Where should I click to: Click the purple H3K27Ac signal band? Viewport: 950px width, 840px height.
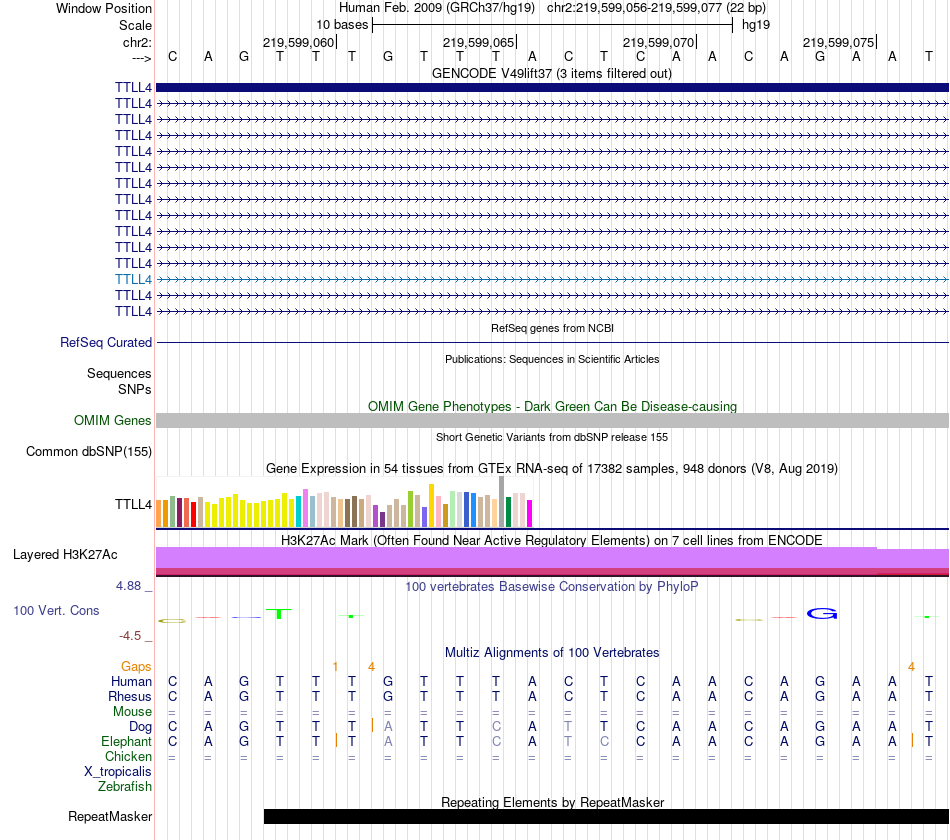552,558
